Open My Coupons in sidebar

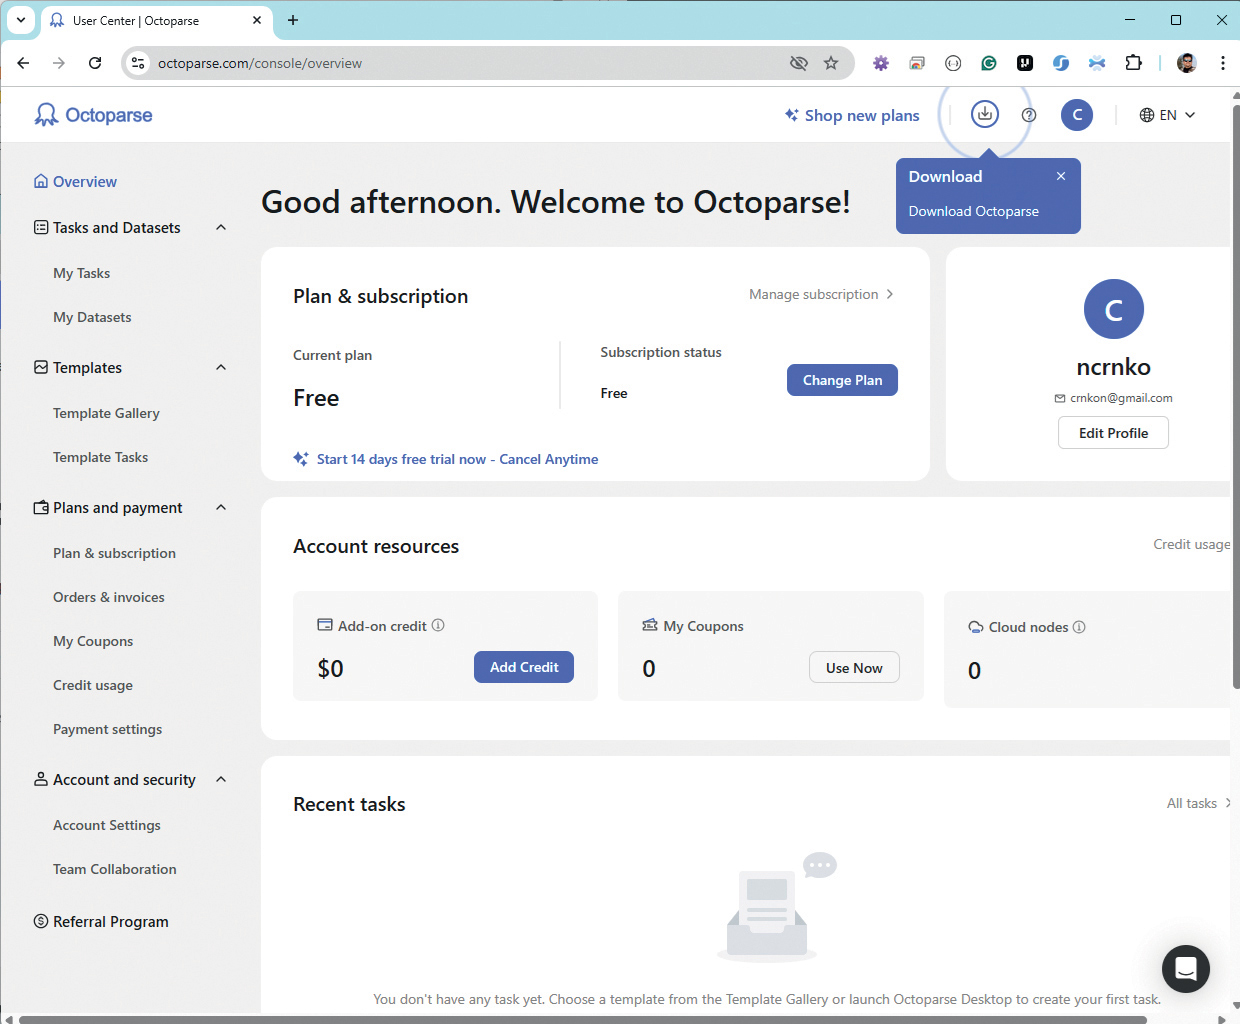[93, 641]
